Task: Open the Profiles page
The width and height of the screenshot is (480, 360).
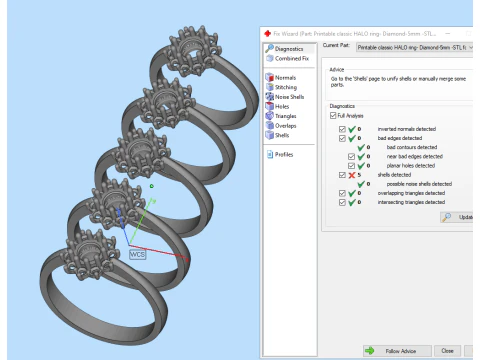Action: (x=284, y=155)
